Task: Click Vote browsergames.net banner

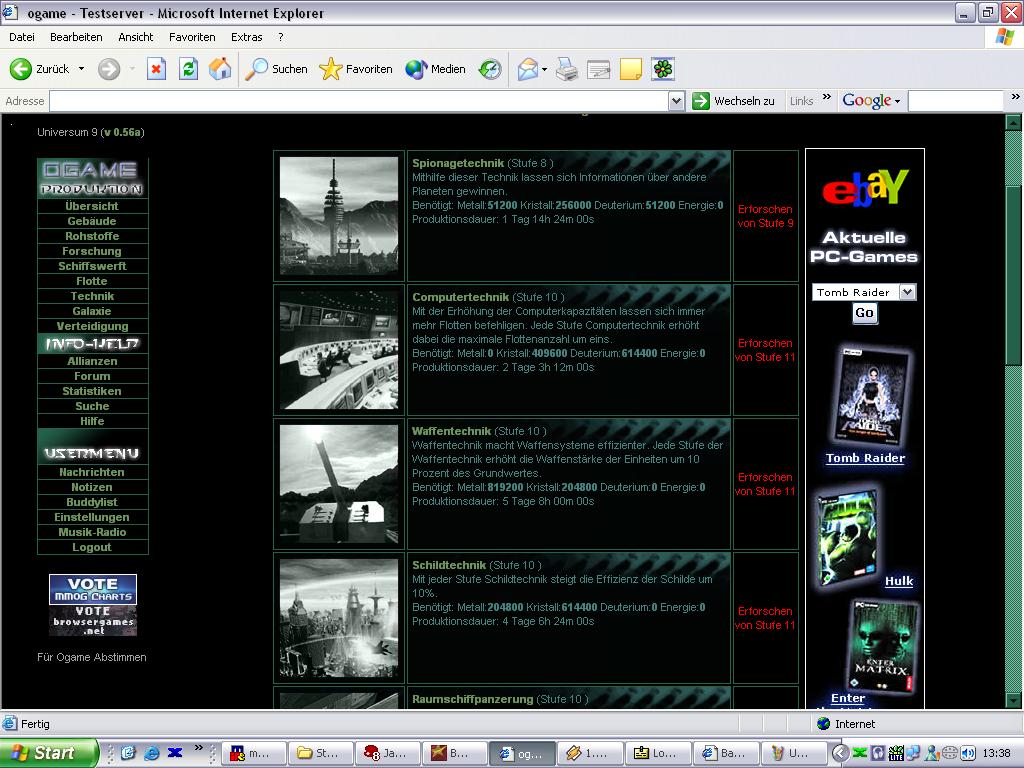Action: tap(93, 620)
